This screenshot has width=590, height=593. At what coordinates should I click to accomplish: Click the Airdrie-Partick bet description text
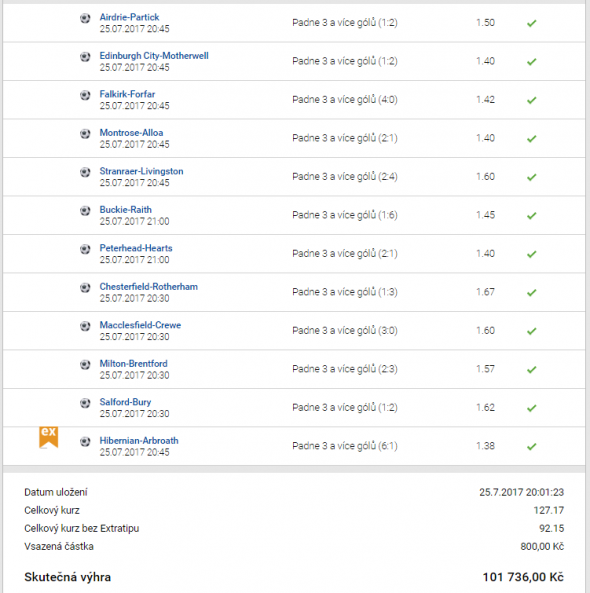coord(345,23)
